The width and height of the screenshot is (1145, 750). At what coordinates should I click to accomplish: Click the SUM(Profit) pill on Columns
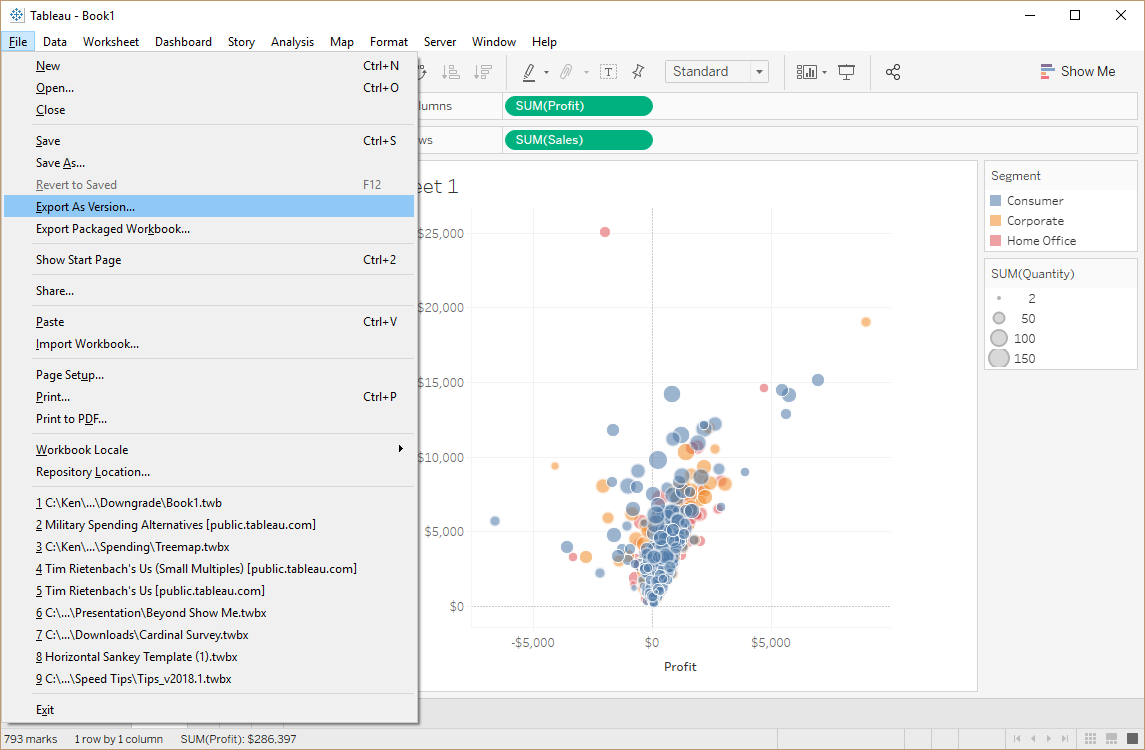coord(578,105)
